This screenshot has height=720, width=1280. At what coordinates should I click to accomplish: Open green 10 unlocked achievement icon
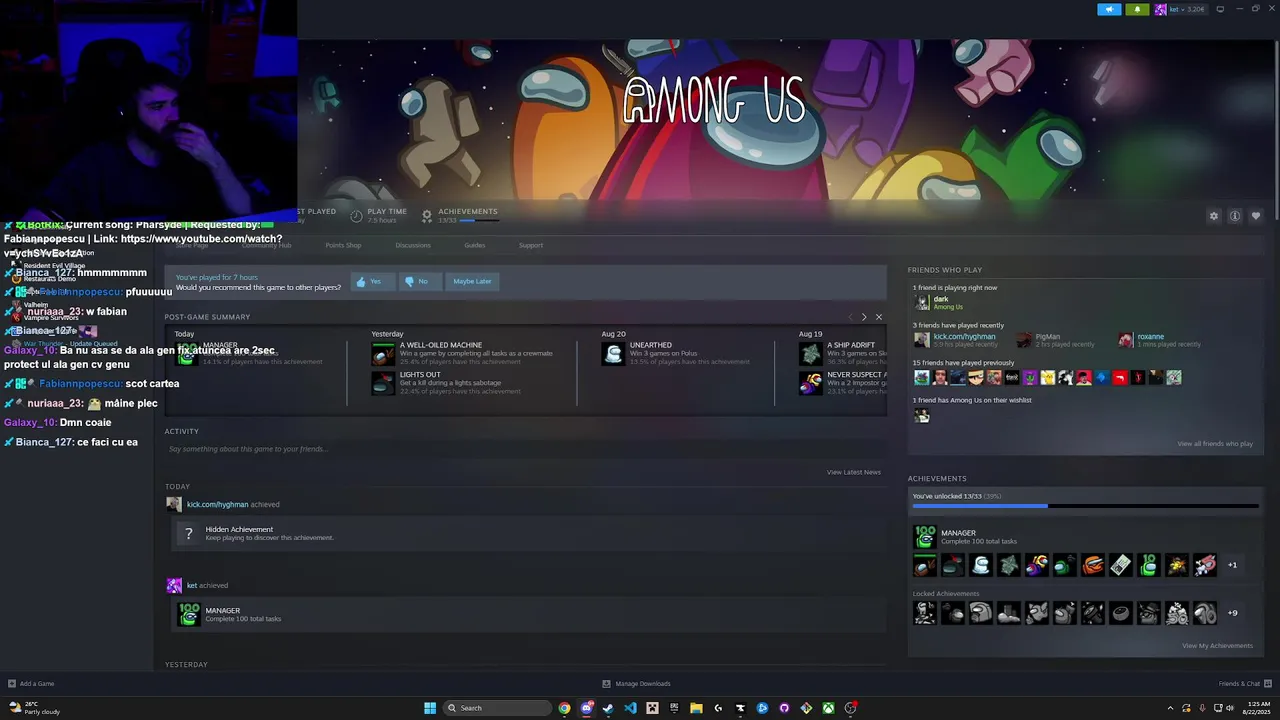(x=1149, y=565)
